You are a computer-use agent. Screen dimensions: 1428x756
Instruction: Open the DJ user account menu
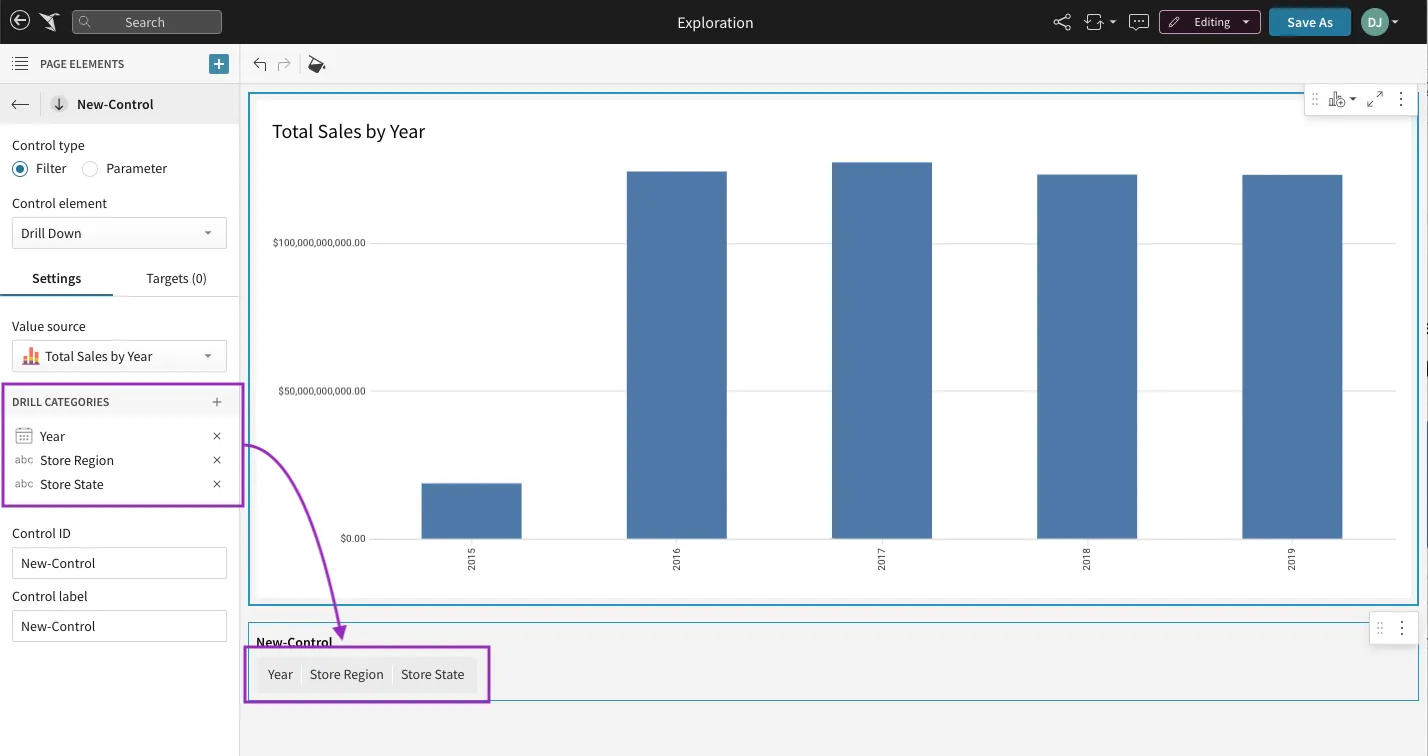pyautogui.click(x=1379, y=22)
